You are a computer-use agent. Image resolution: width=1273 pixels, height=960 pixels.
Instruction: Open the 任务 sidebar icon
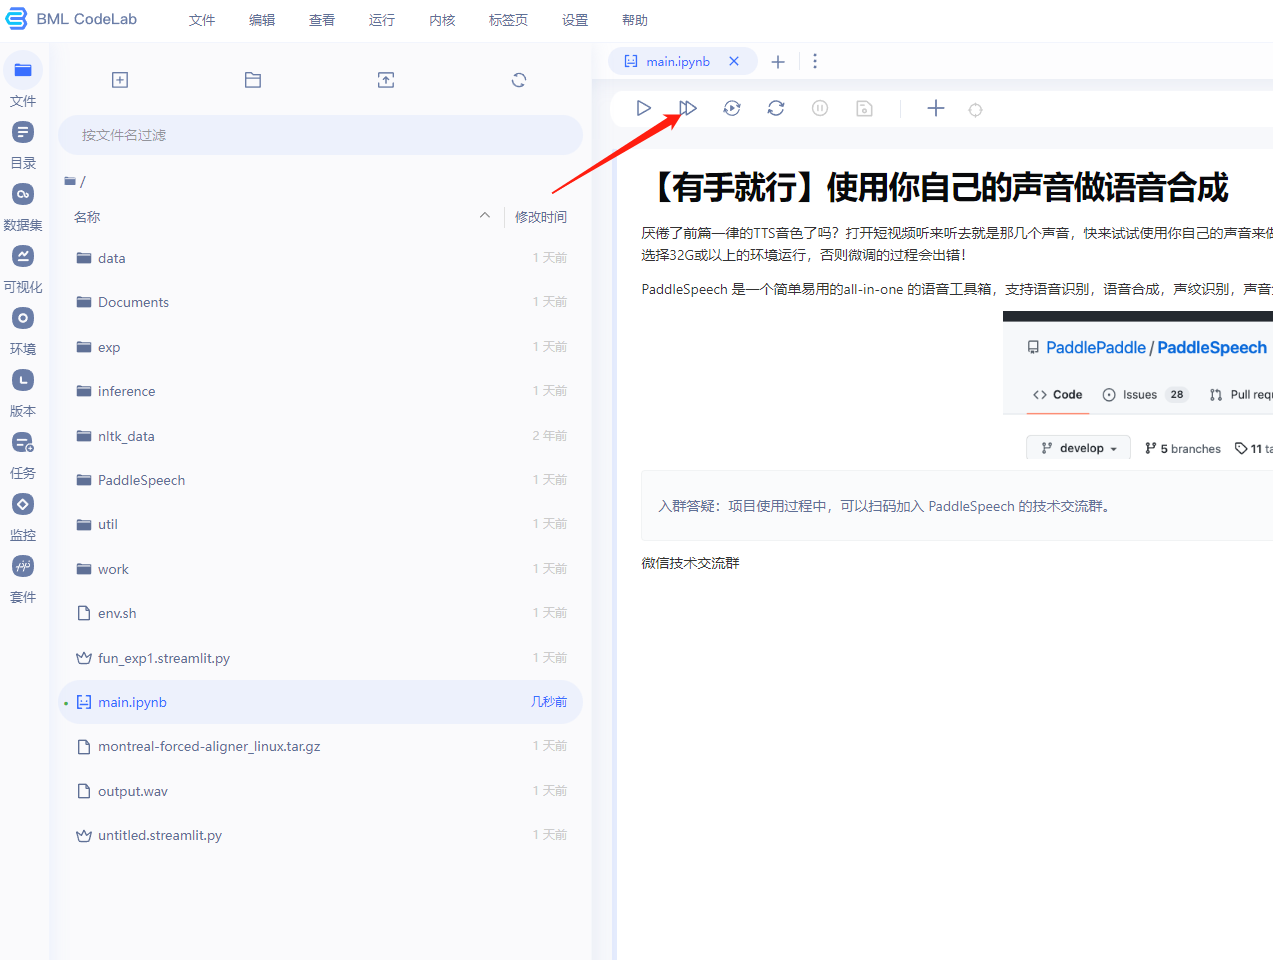[x=23, y=442]
